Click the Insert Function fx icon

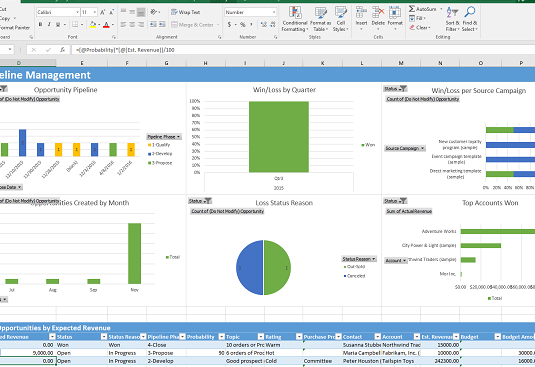pos(62,50)
